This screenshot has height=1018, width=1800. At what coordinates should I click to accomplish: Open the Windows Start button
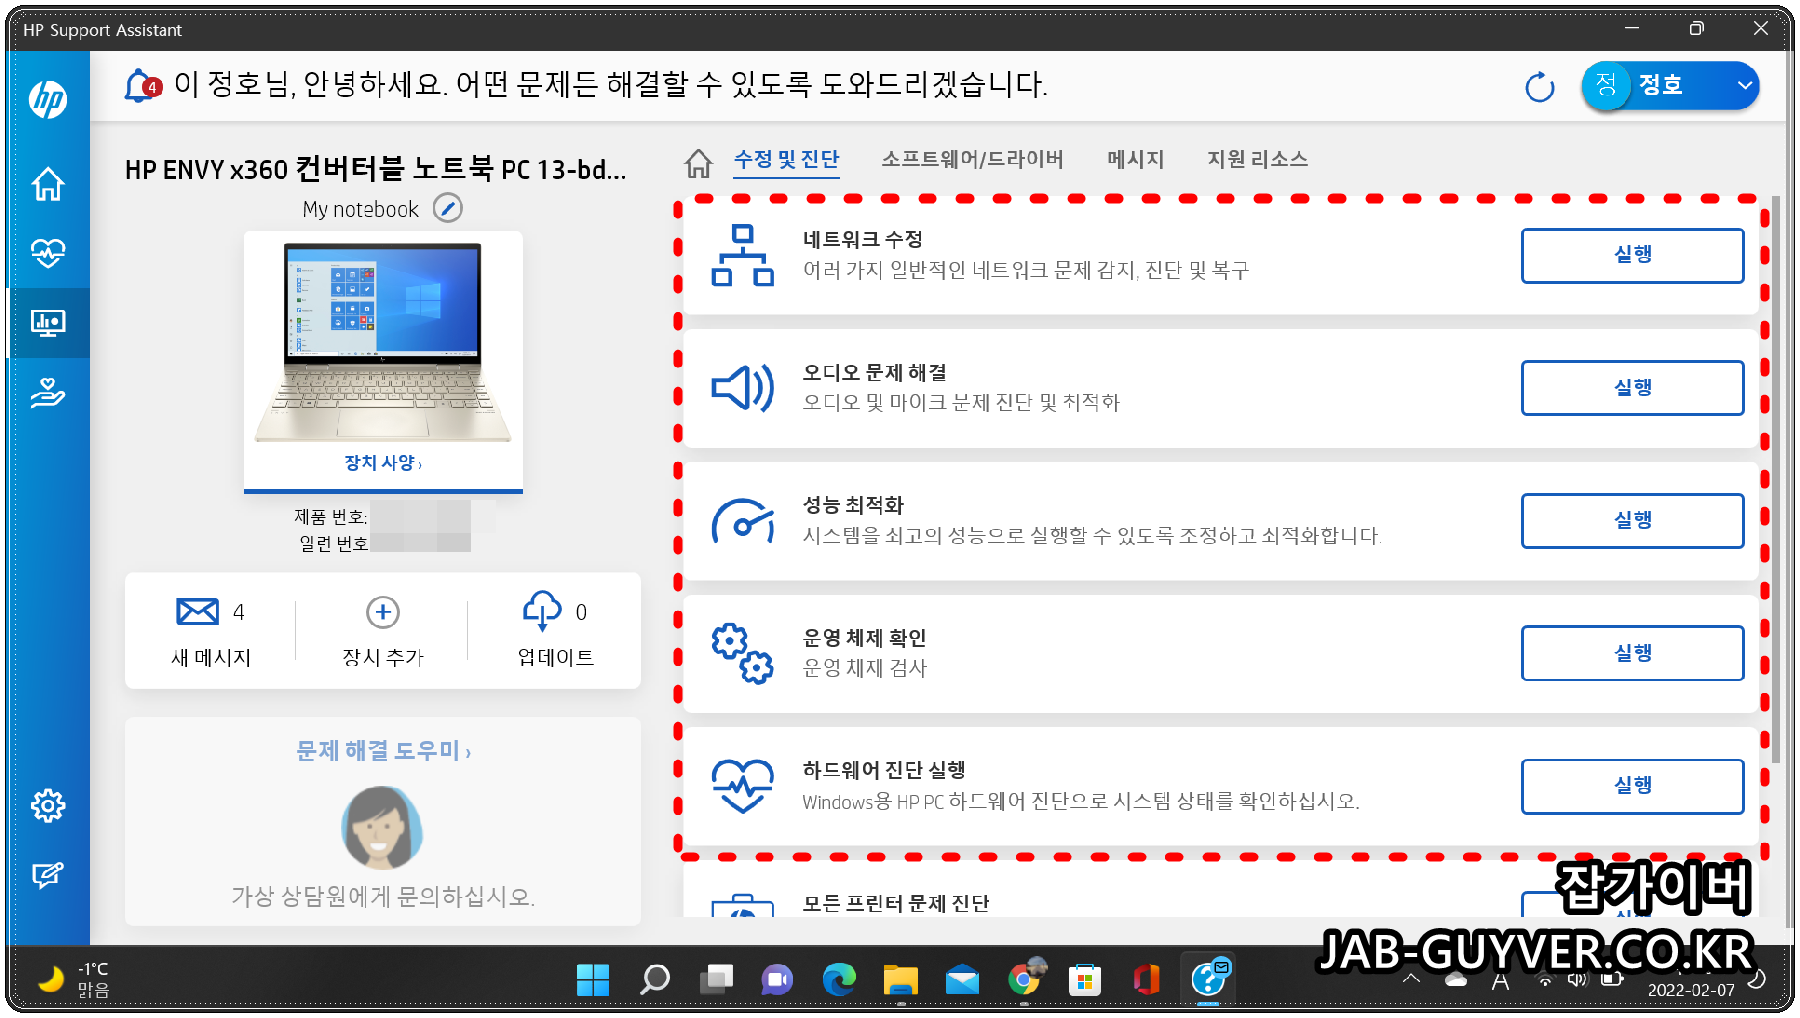point(593,980)
